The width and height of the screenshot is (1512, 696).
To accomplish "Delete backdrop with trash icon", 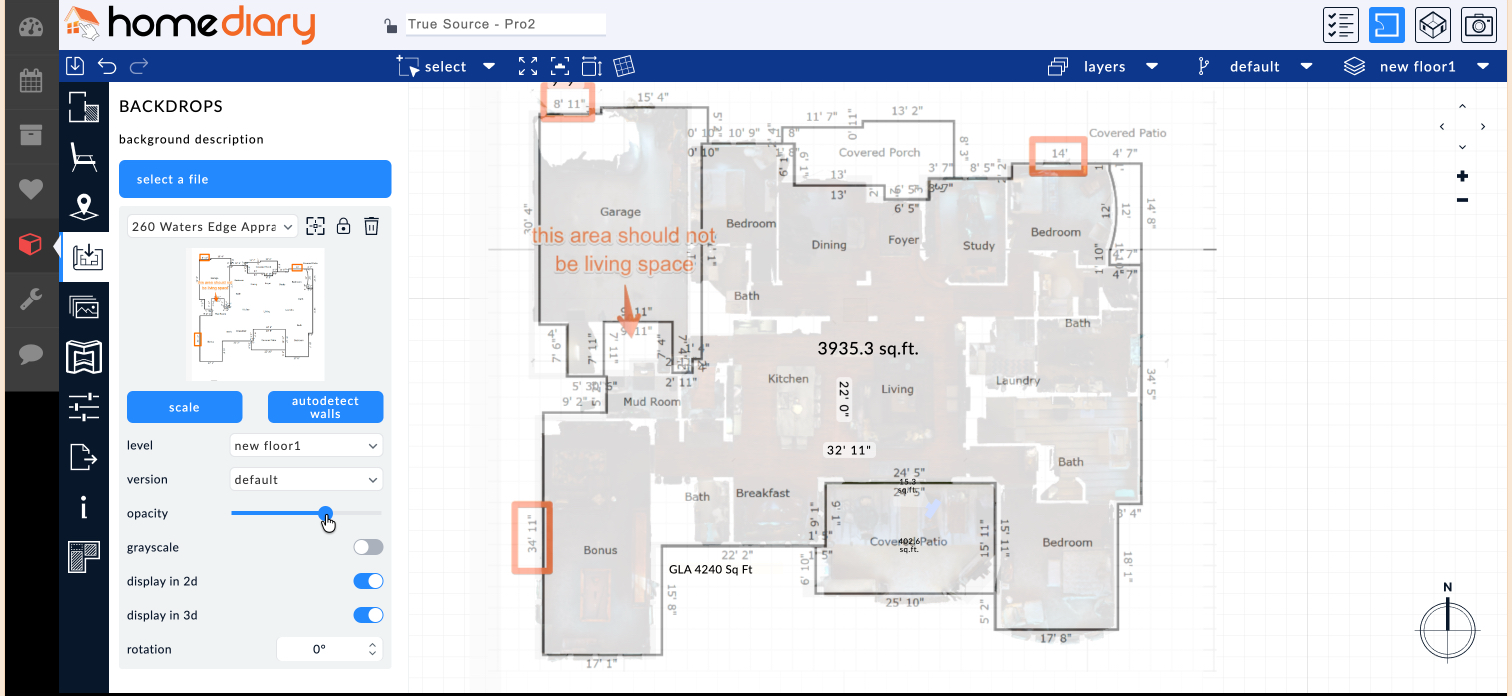I will (x=371, y=226).
